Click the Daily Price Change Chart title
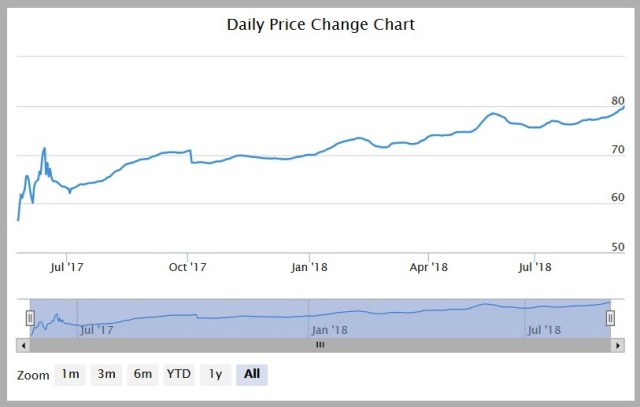Screen dimensions: 640x407 pos(320,24)
